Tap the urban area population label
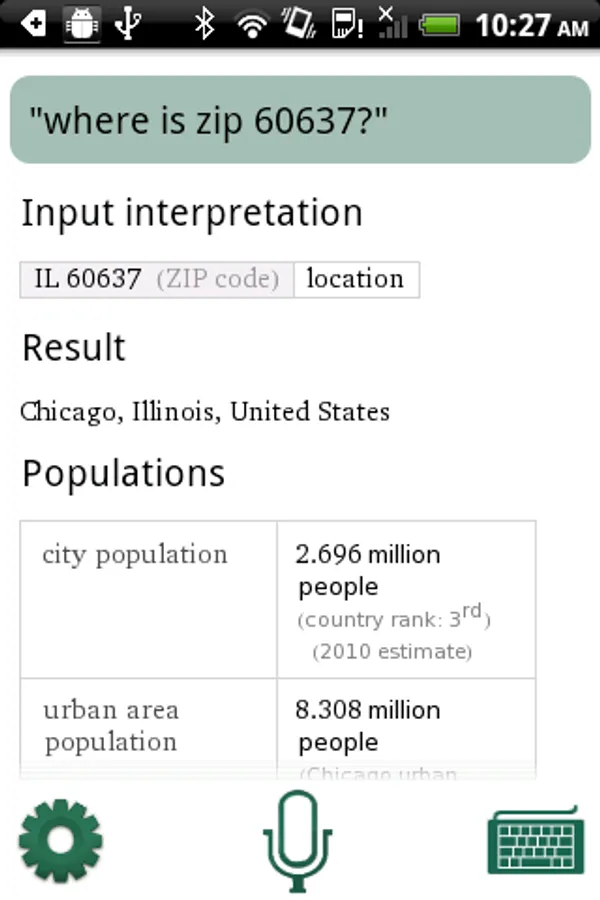The height and width of the screenshot is (900, 600). 111,726
